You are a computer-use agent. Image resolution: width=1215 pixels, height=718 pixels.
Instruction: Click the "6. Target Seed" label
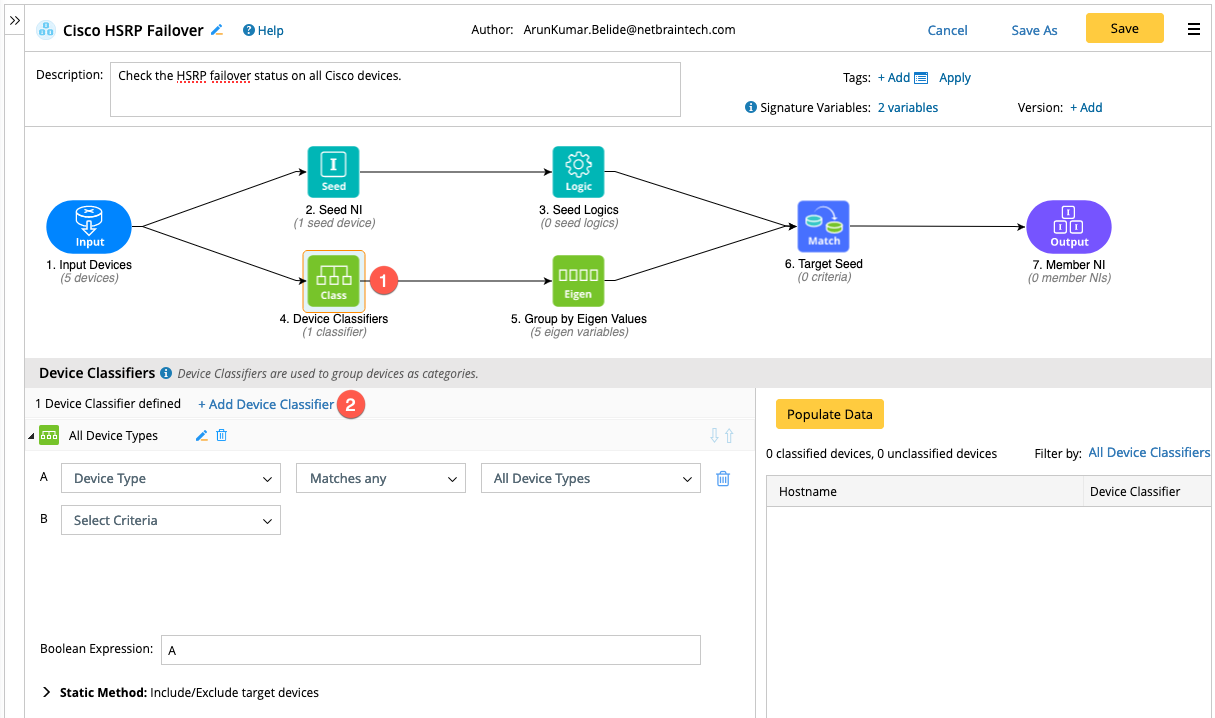point(824,264)
